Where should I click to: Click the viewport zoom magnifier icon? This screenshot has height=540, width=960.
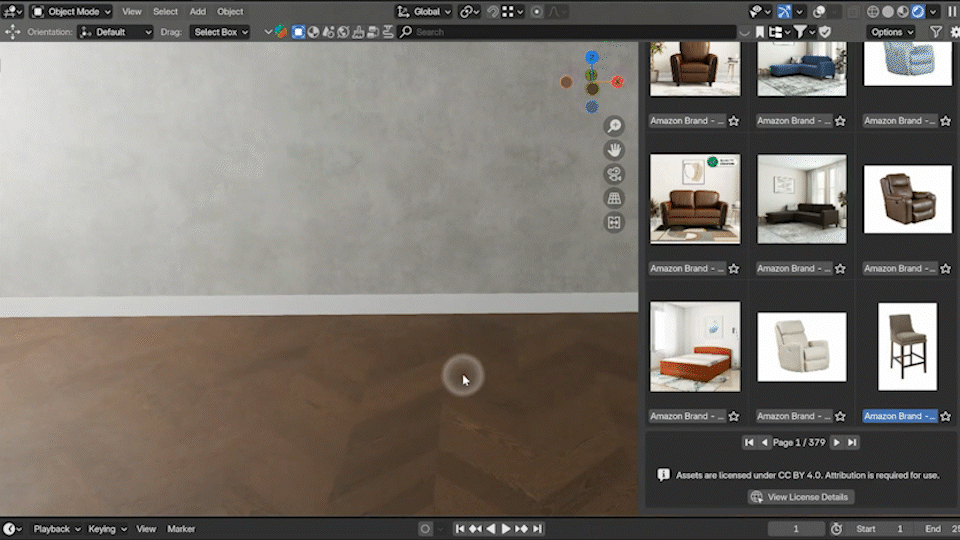click(x=614, y=126)
